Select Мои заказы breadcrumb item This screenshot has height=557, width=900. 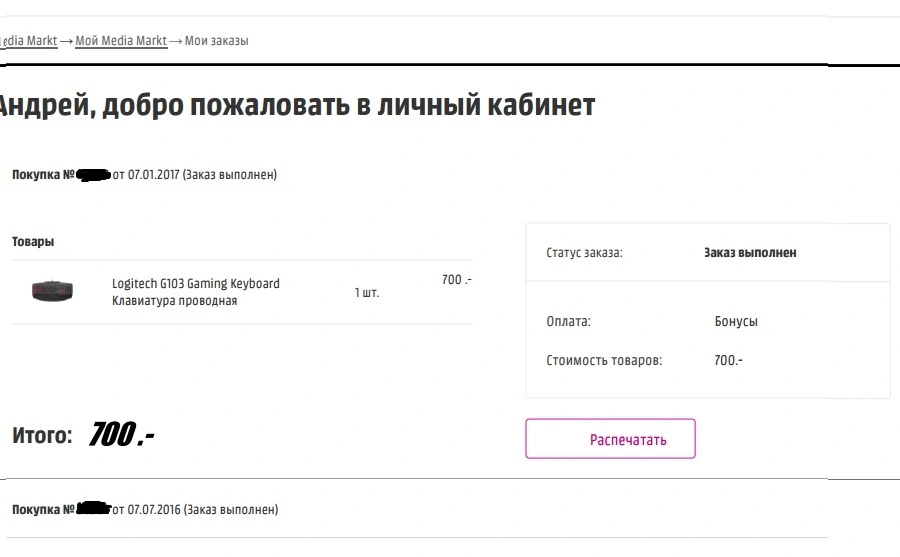[x=216, y=41]
